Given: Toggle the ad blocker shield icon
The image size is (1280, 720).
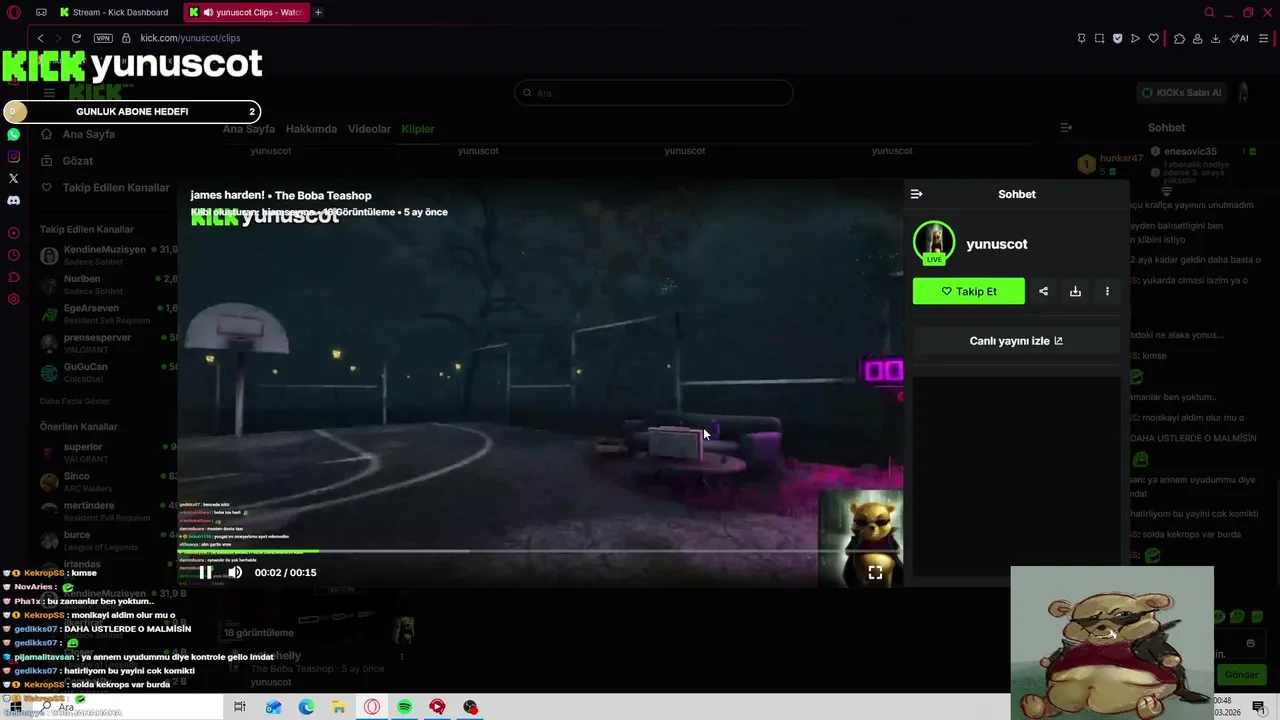Looking at the screenshot, I should pyautogui.click(x=1117, y=38).
